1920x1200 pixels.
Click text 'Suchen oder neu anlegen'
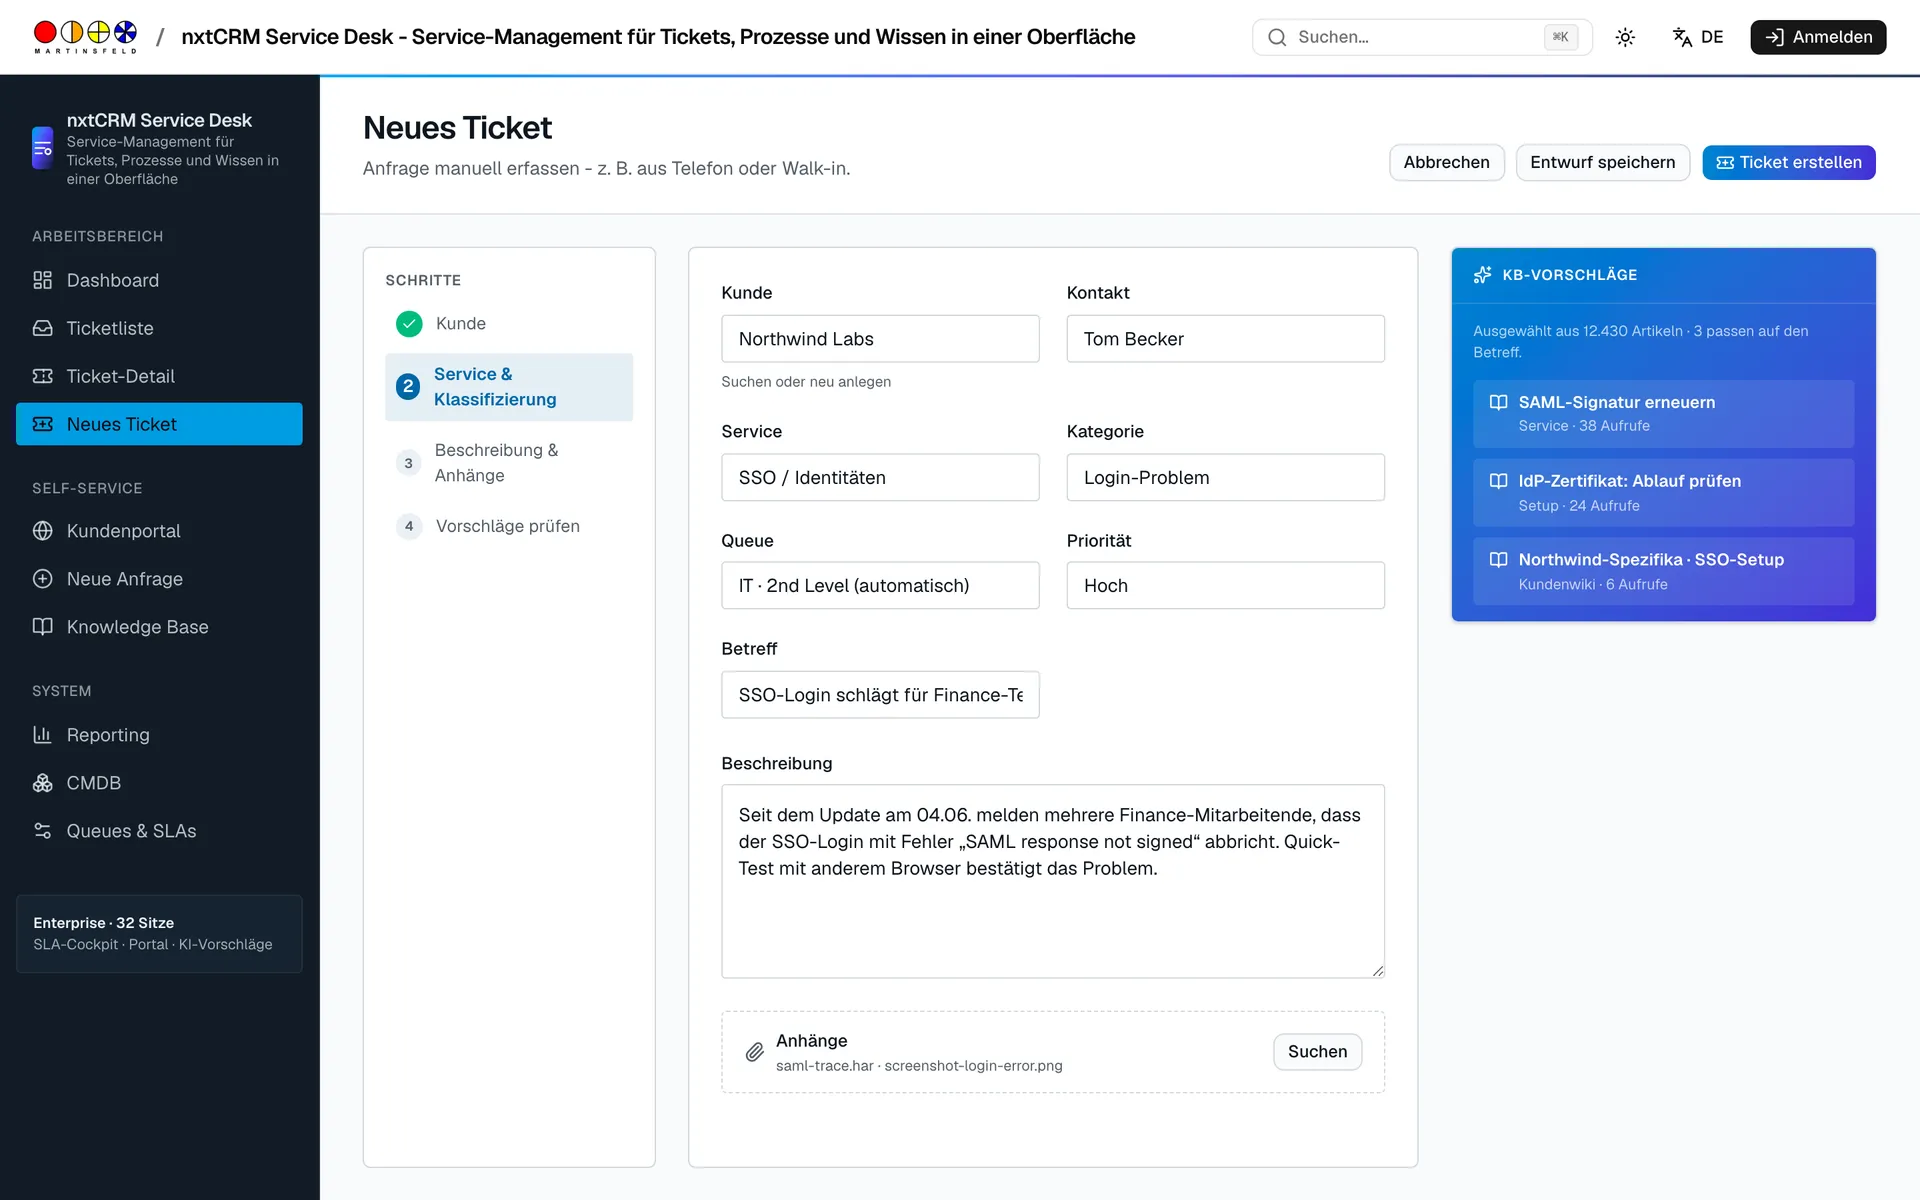tap(805, 382)
